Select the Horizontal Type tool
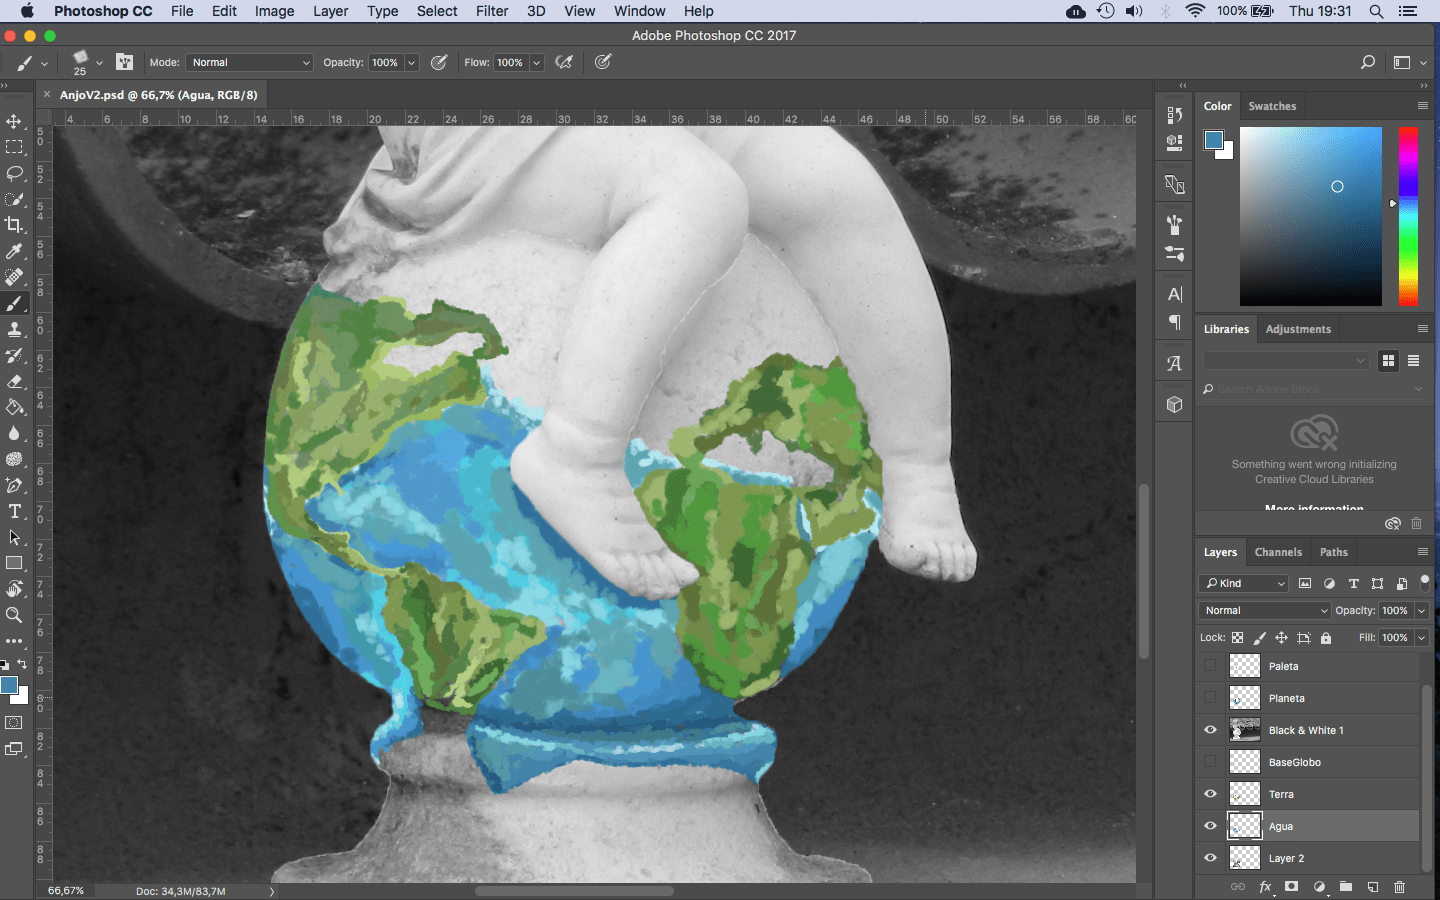Viewport: 1440px width, 900px height. pos(14,511)
